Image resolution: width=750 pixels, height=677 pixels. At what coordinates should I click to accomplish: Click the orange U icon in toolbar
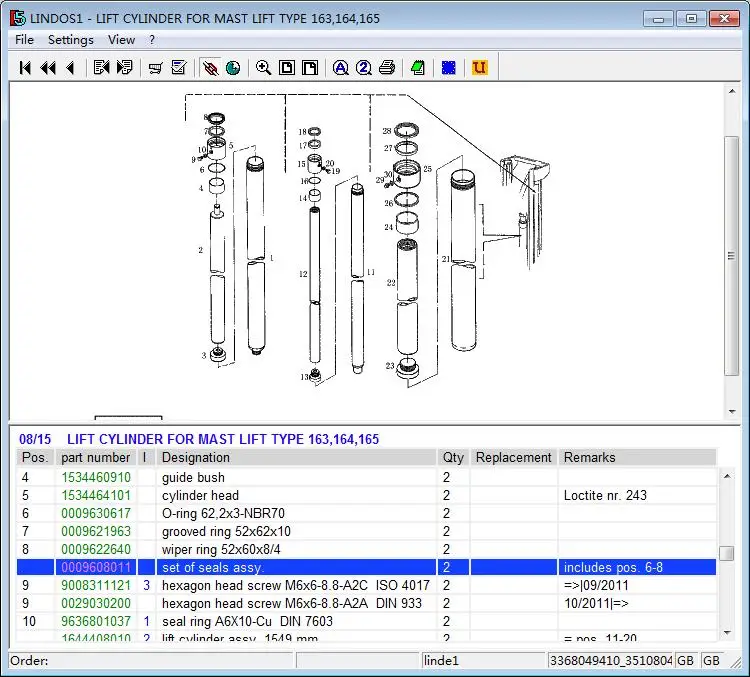[x=479, y=68]
